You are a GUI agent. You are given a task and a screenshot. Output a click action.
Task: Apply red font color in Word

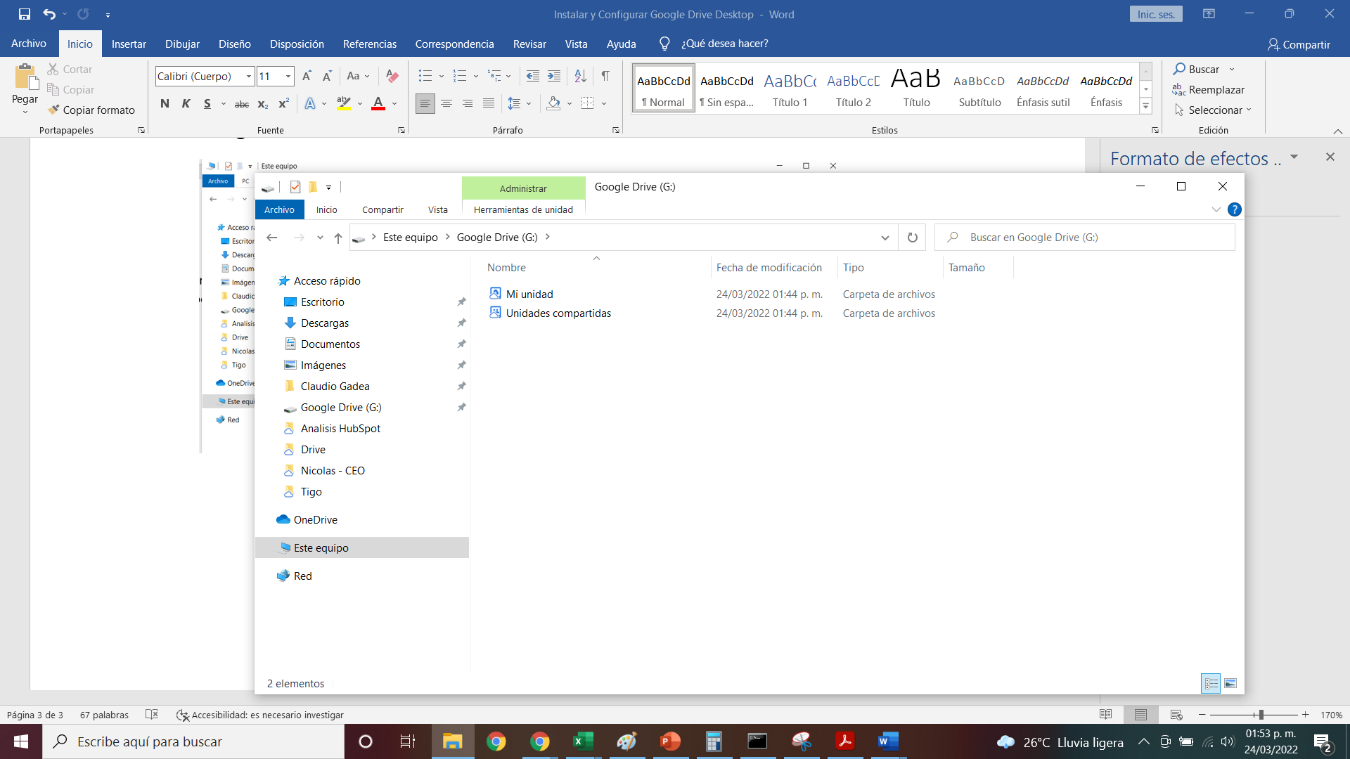click(377, 104)
